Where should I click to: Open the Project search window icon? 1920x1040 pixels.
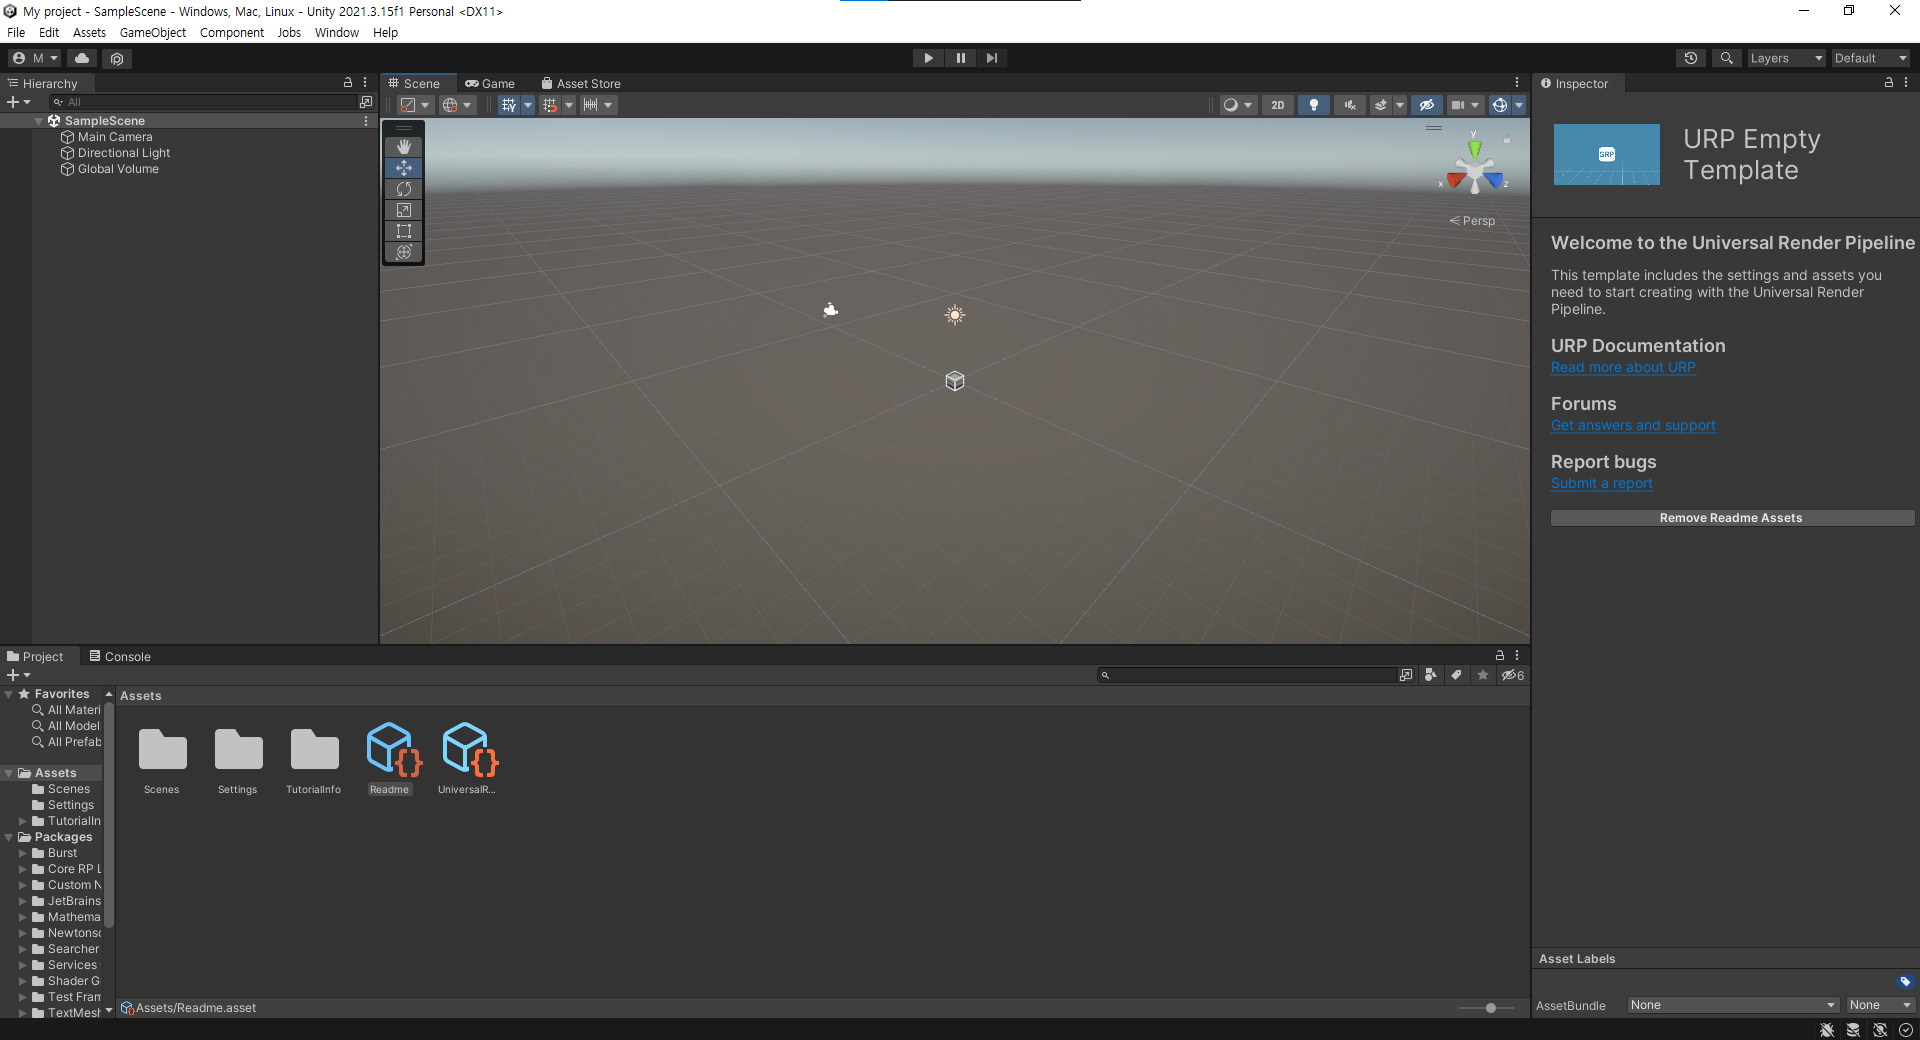pyautogui.click(x=1406, y=675)
